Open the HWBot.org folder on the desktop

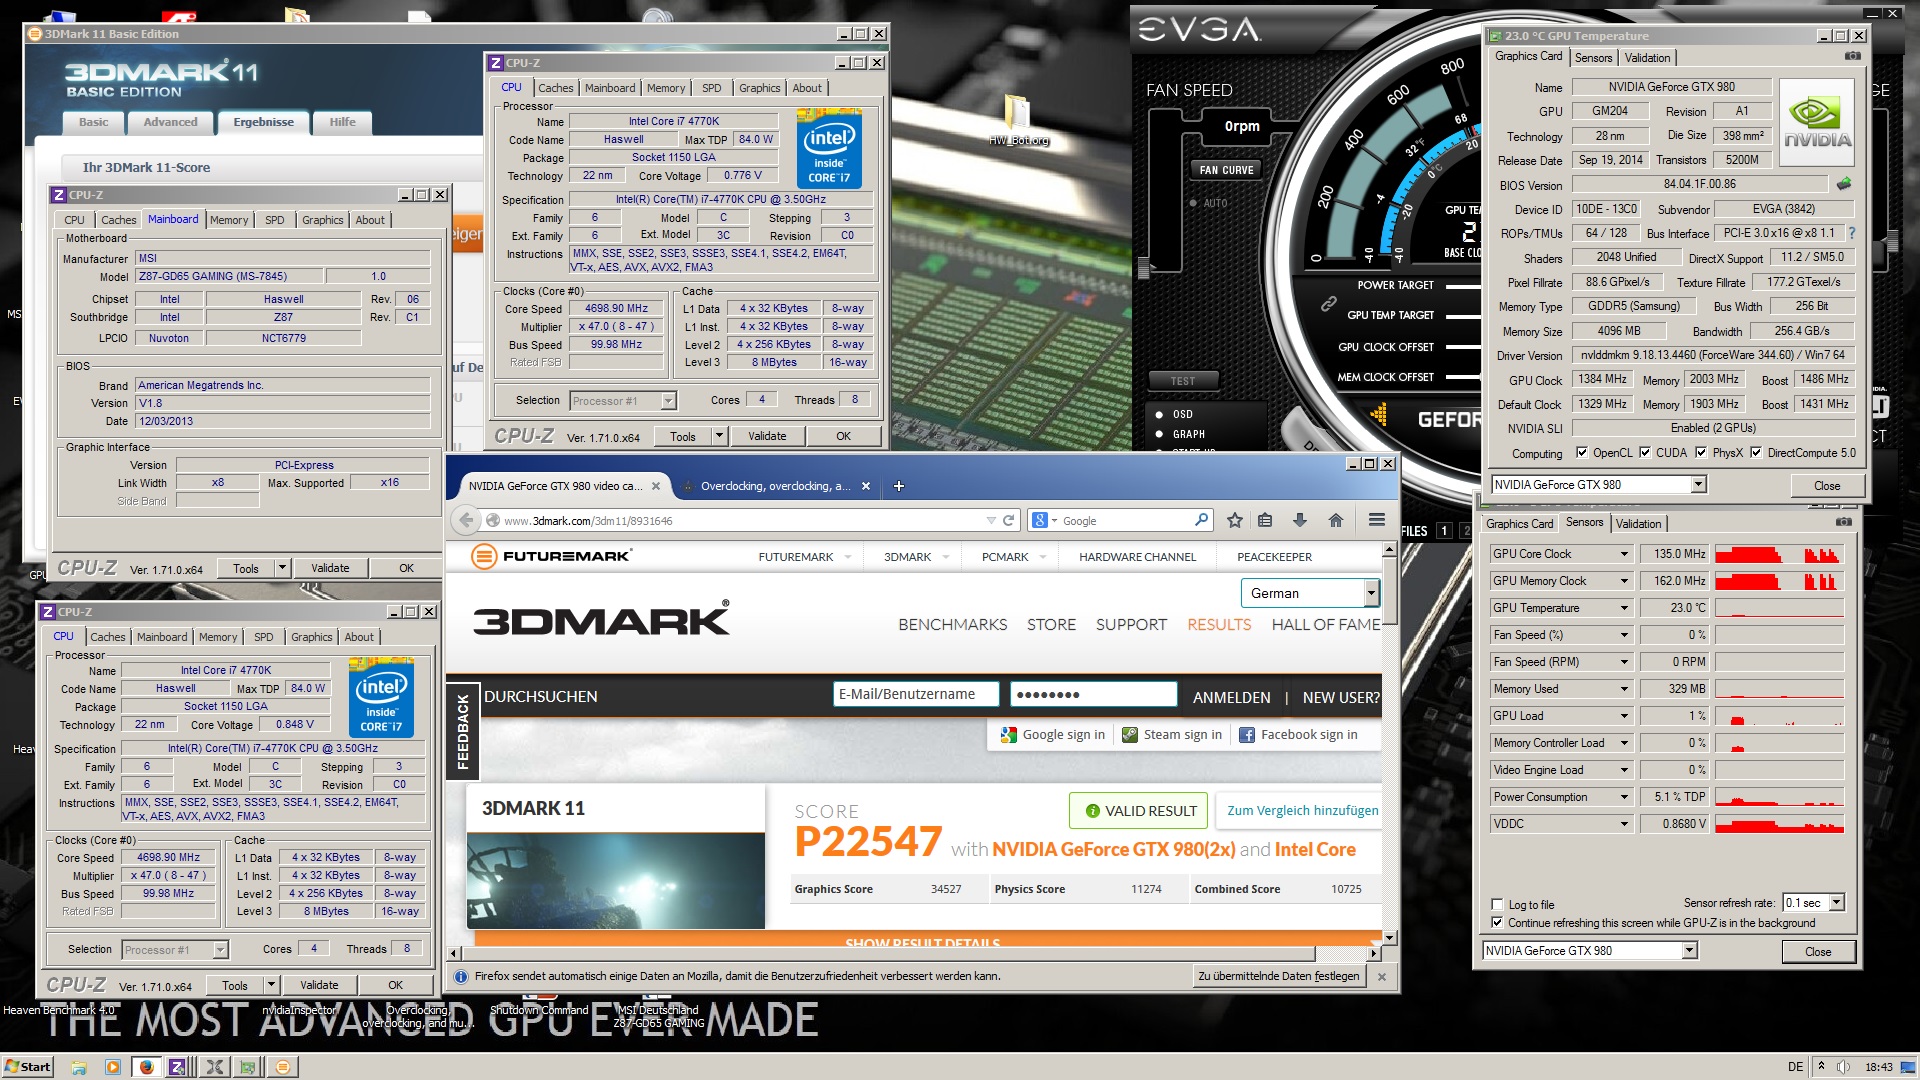1017,120
